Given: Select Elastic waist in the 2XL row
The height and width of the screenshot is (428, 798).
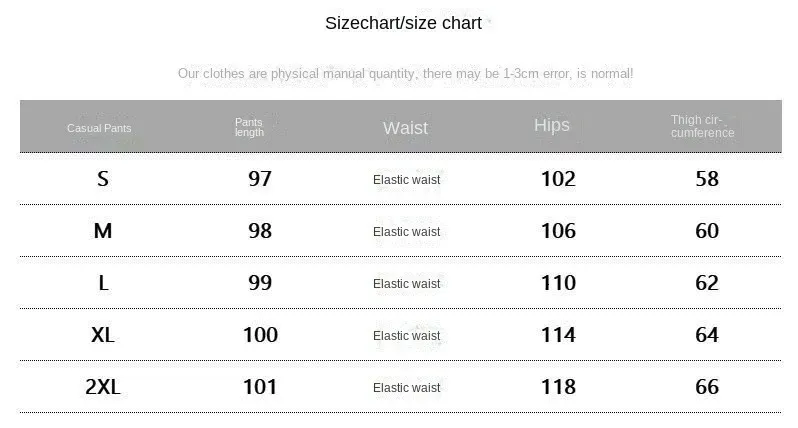Looking at the screenshot, I should tap(406, 388).
